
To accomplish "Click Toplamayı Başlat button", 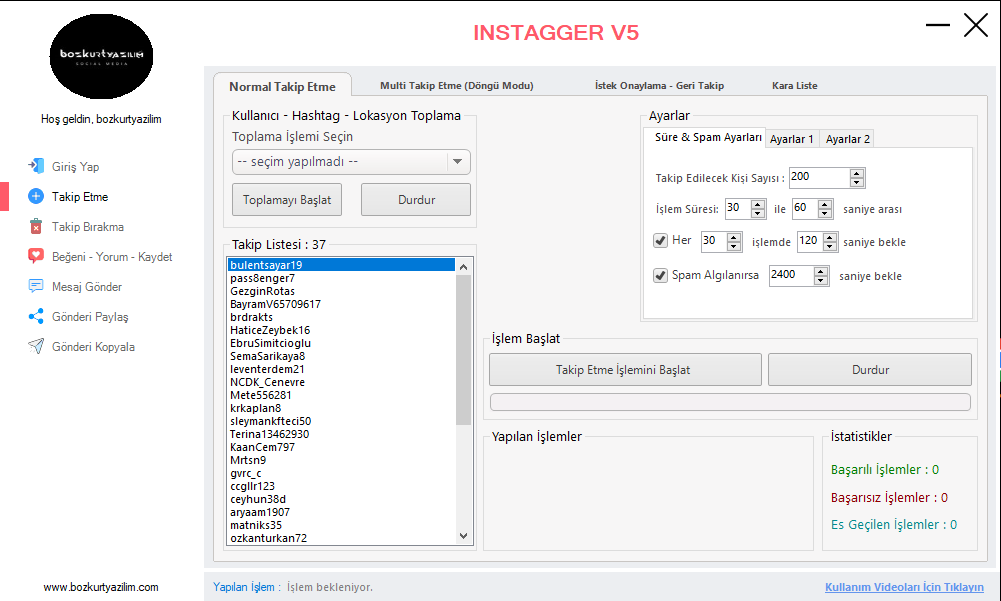I will (287, 200).
